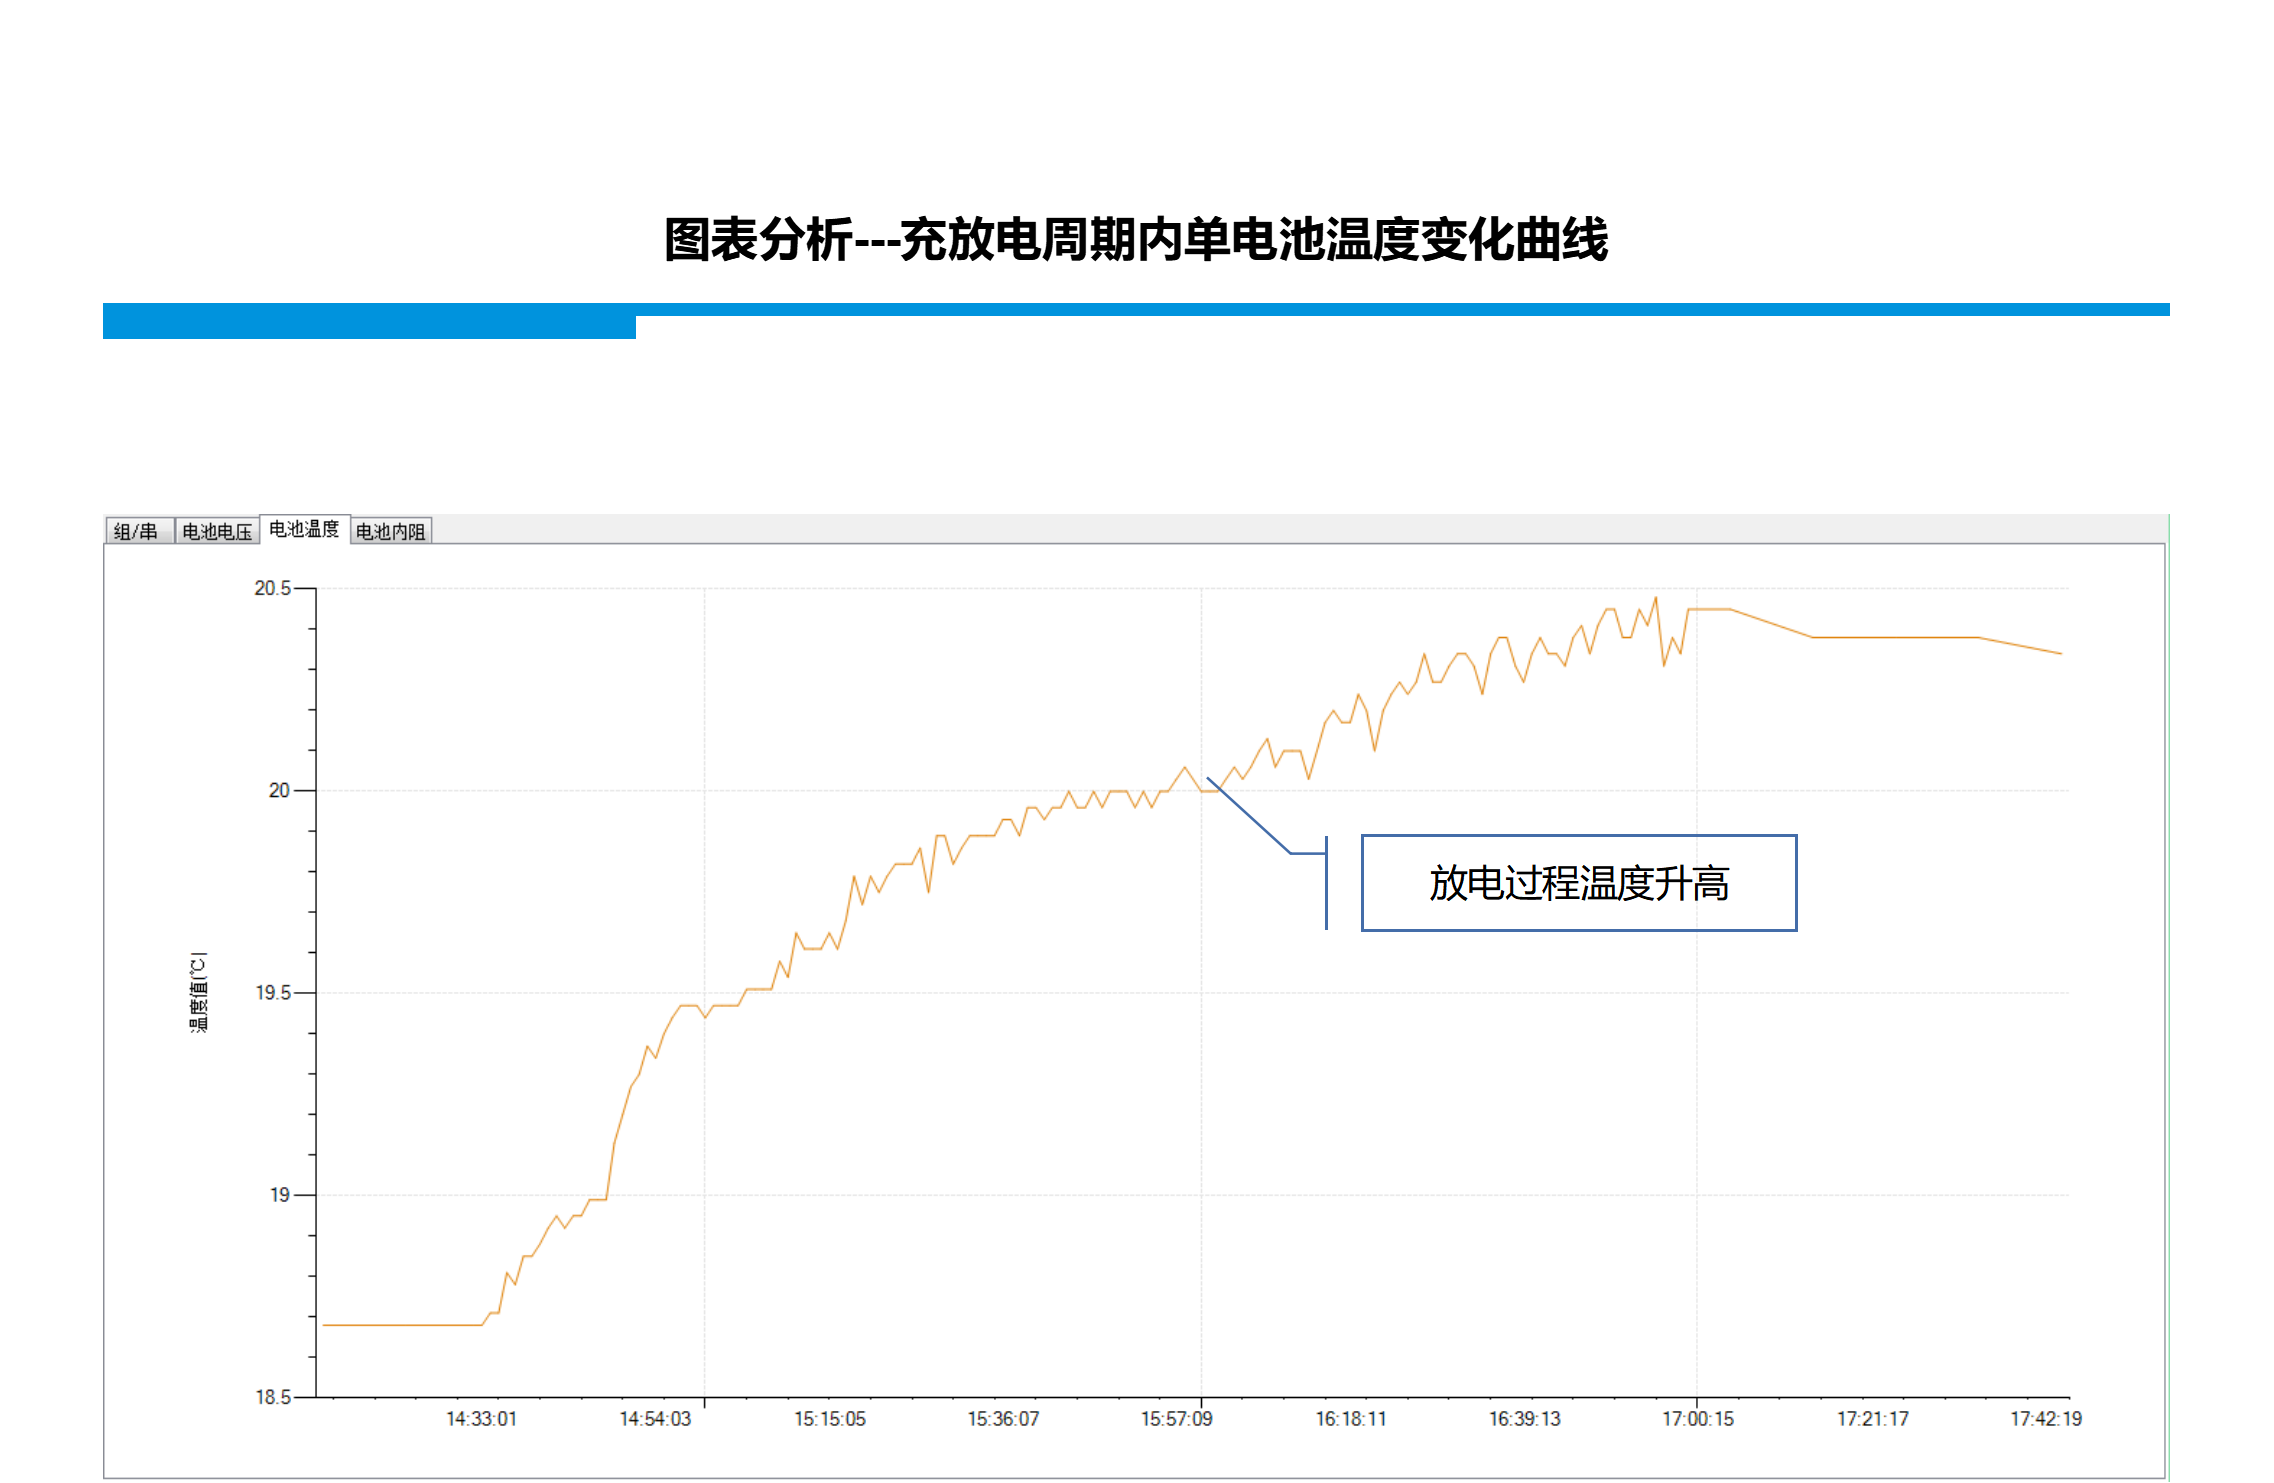Click the 17:42:19 time axis label
Viewport: 2274px width, 1483px height.
point(2046,1418)
